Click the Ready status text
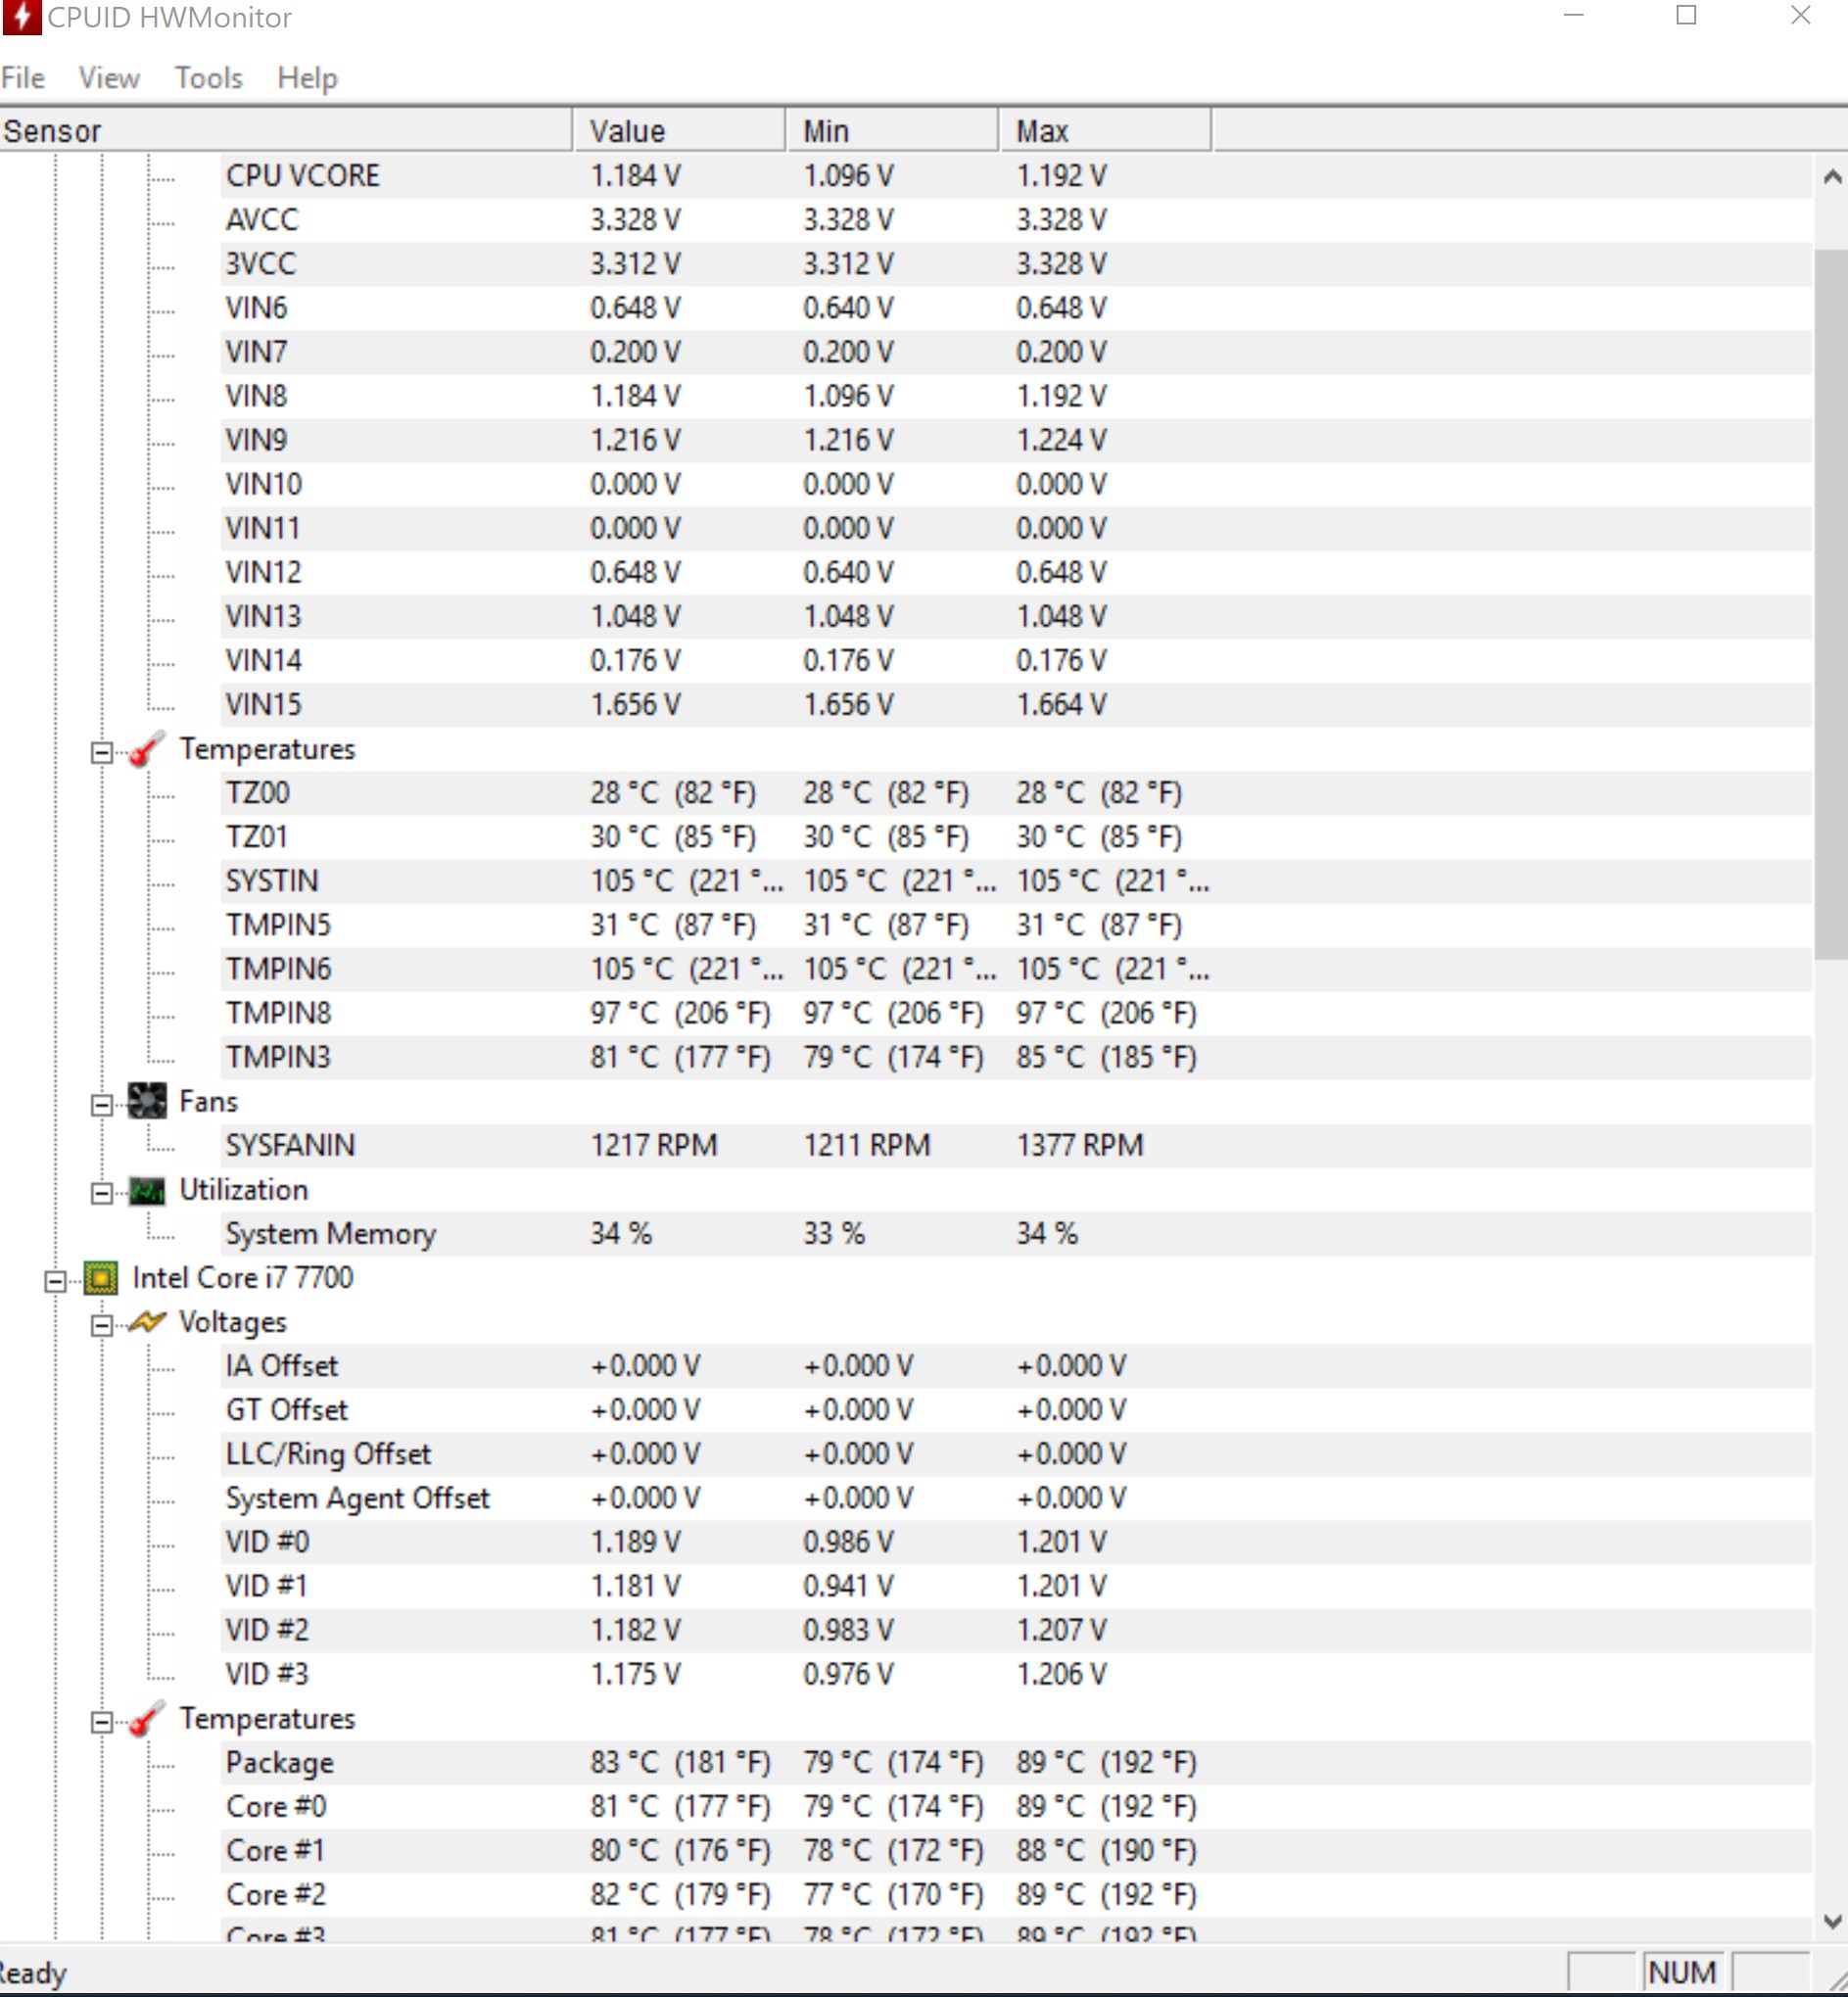 coord(33,1973)
